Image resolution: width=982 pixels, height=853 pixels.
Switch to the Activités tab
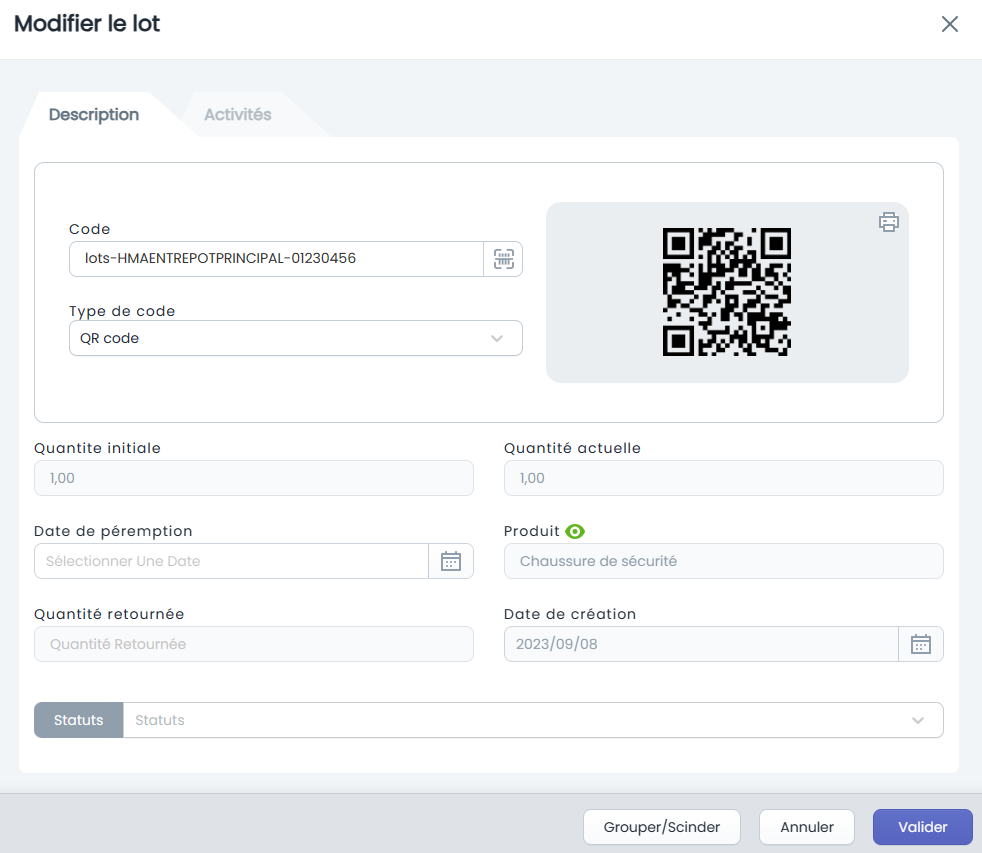[x=238, y=115]
